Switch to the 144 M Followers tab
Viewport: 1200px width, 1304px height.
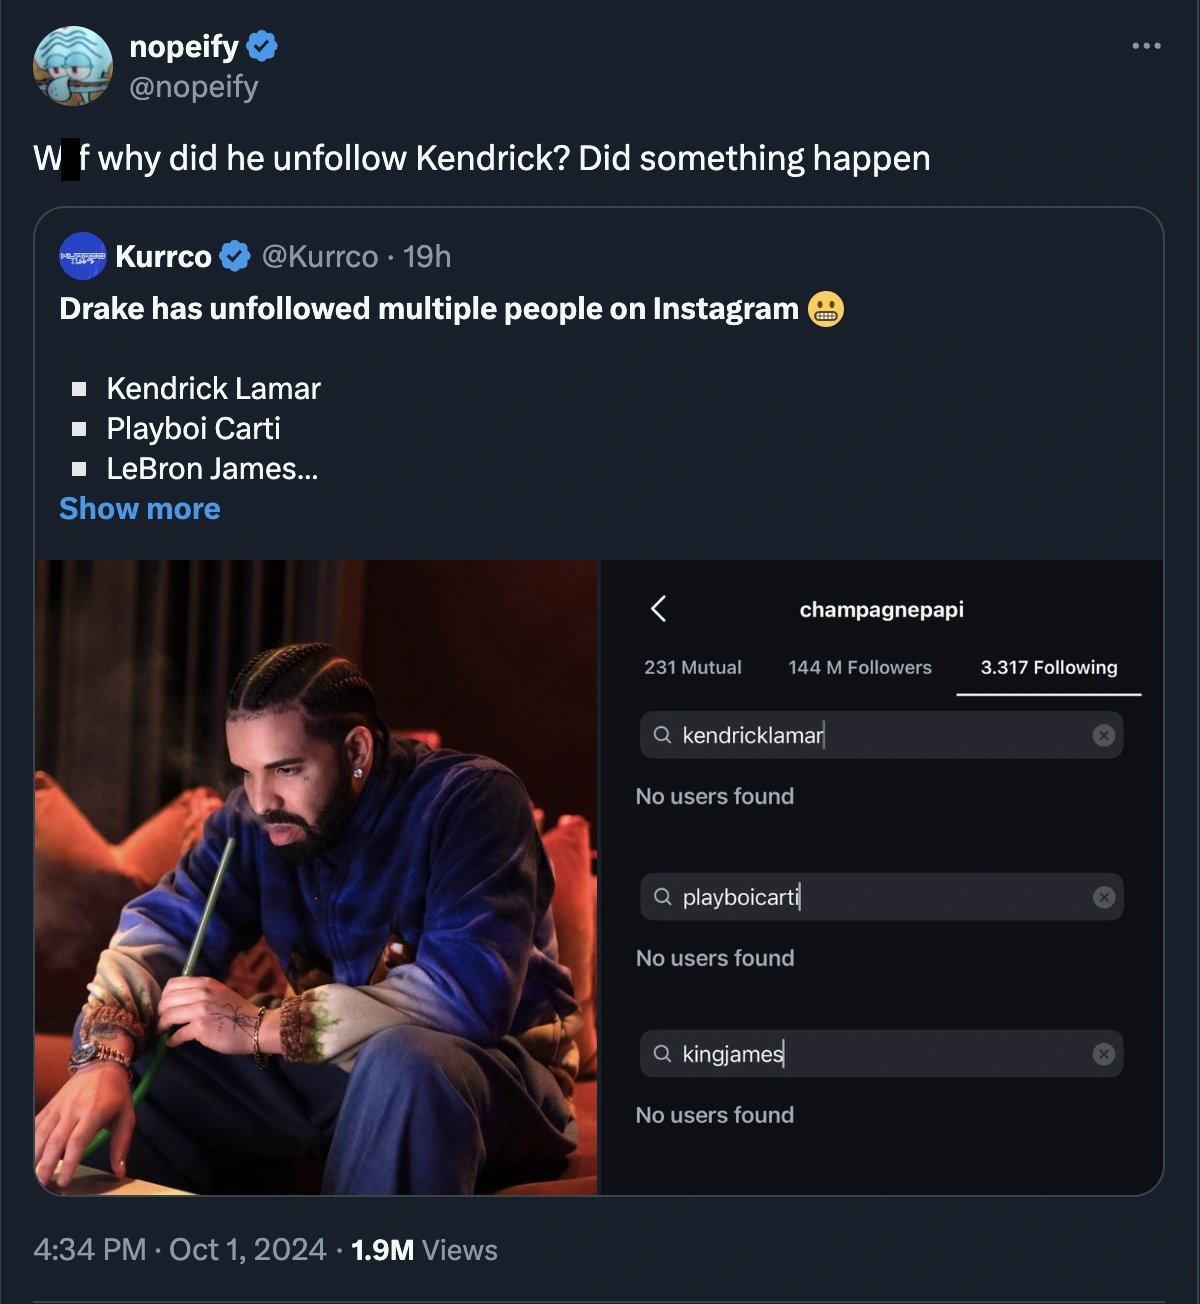tap(859, 667)
